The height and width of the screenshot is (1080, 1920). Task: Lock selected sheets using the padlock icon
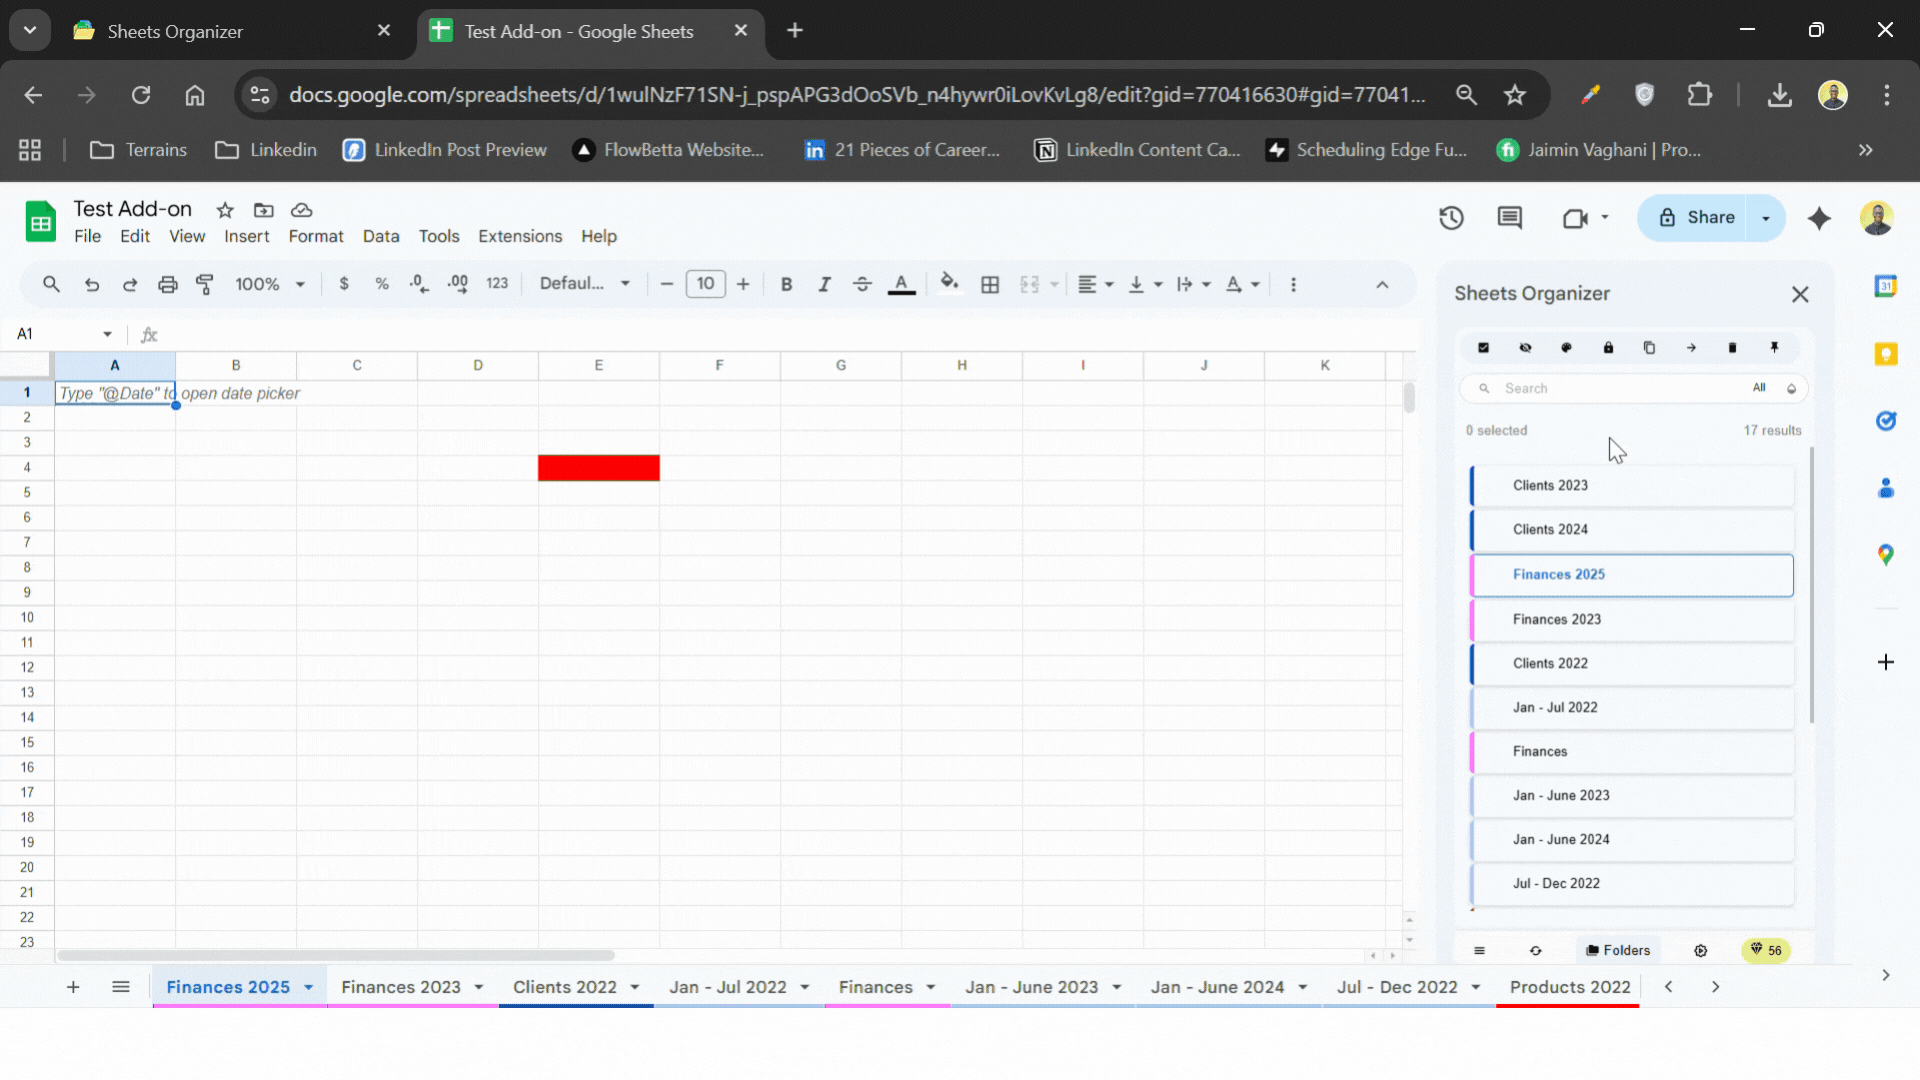click(1608, 348)
